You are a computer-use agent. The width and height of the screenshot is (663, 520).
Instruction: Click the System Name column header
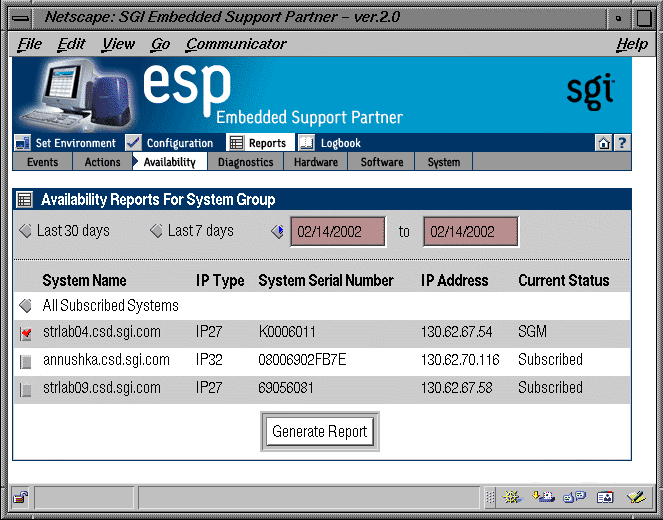[x=84, y=280]
